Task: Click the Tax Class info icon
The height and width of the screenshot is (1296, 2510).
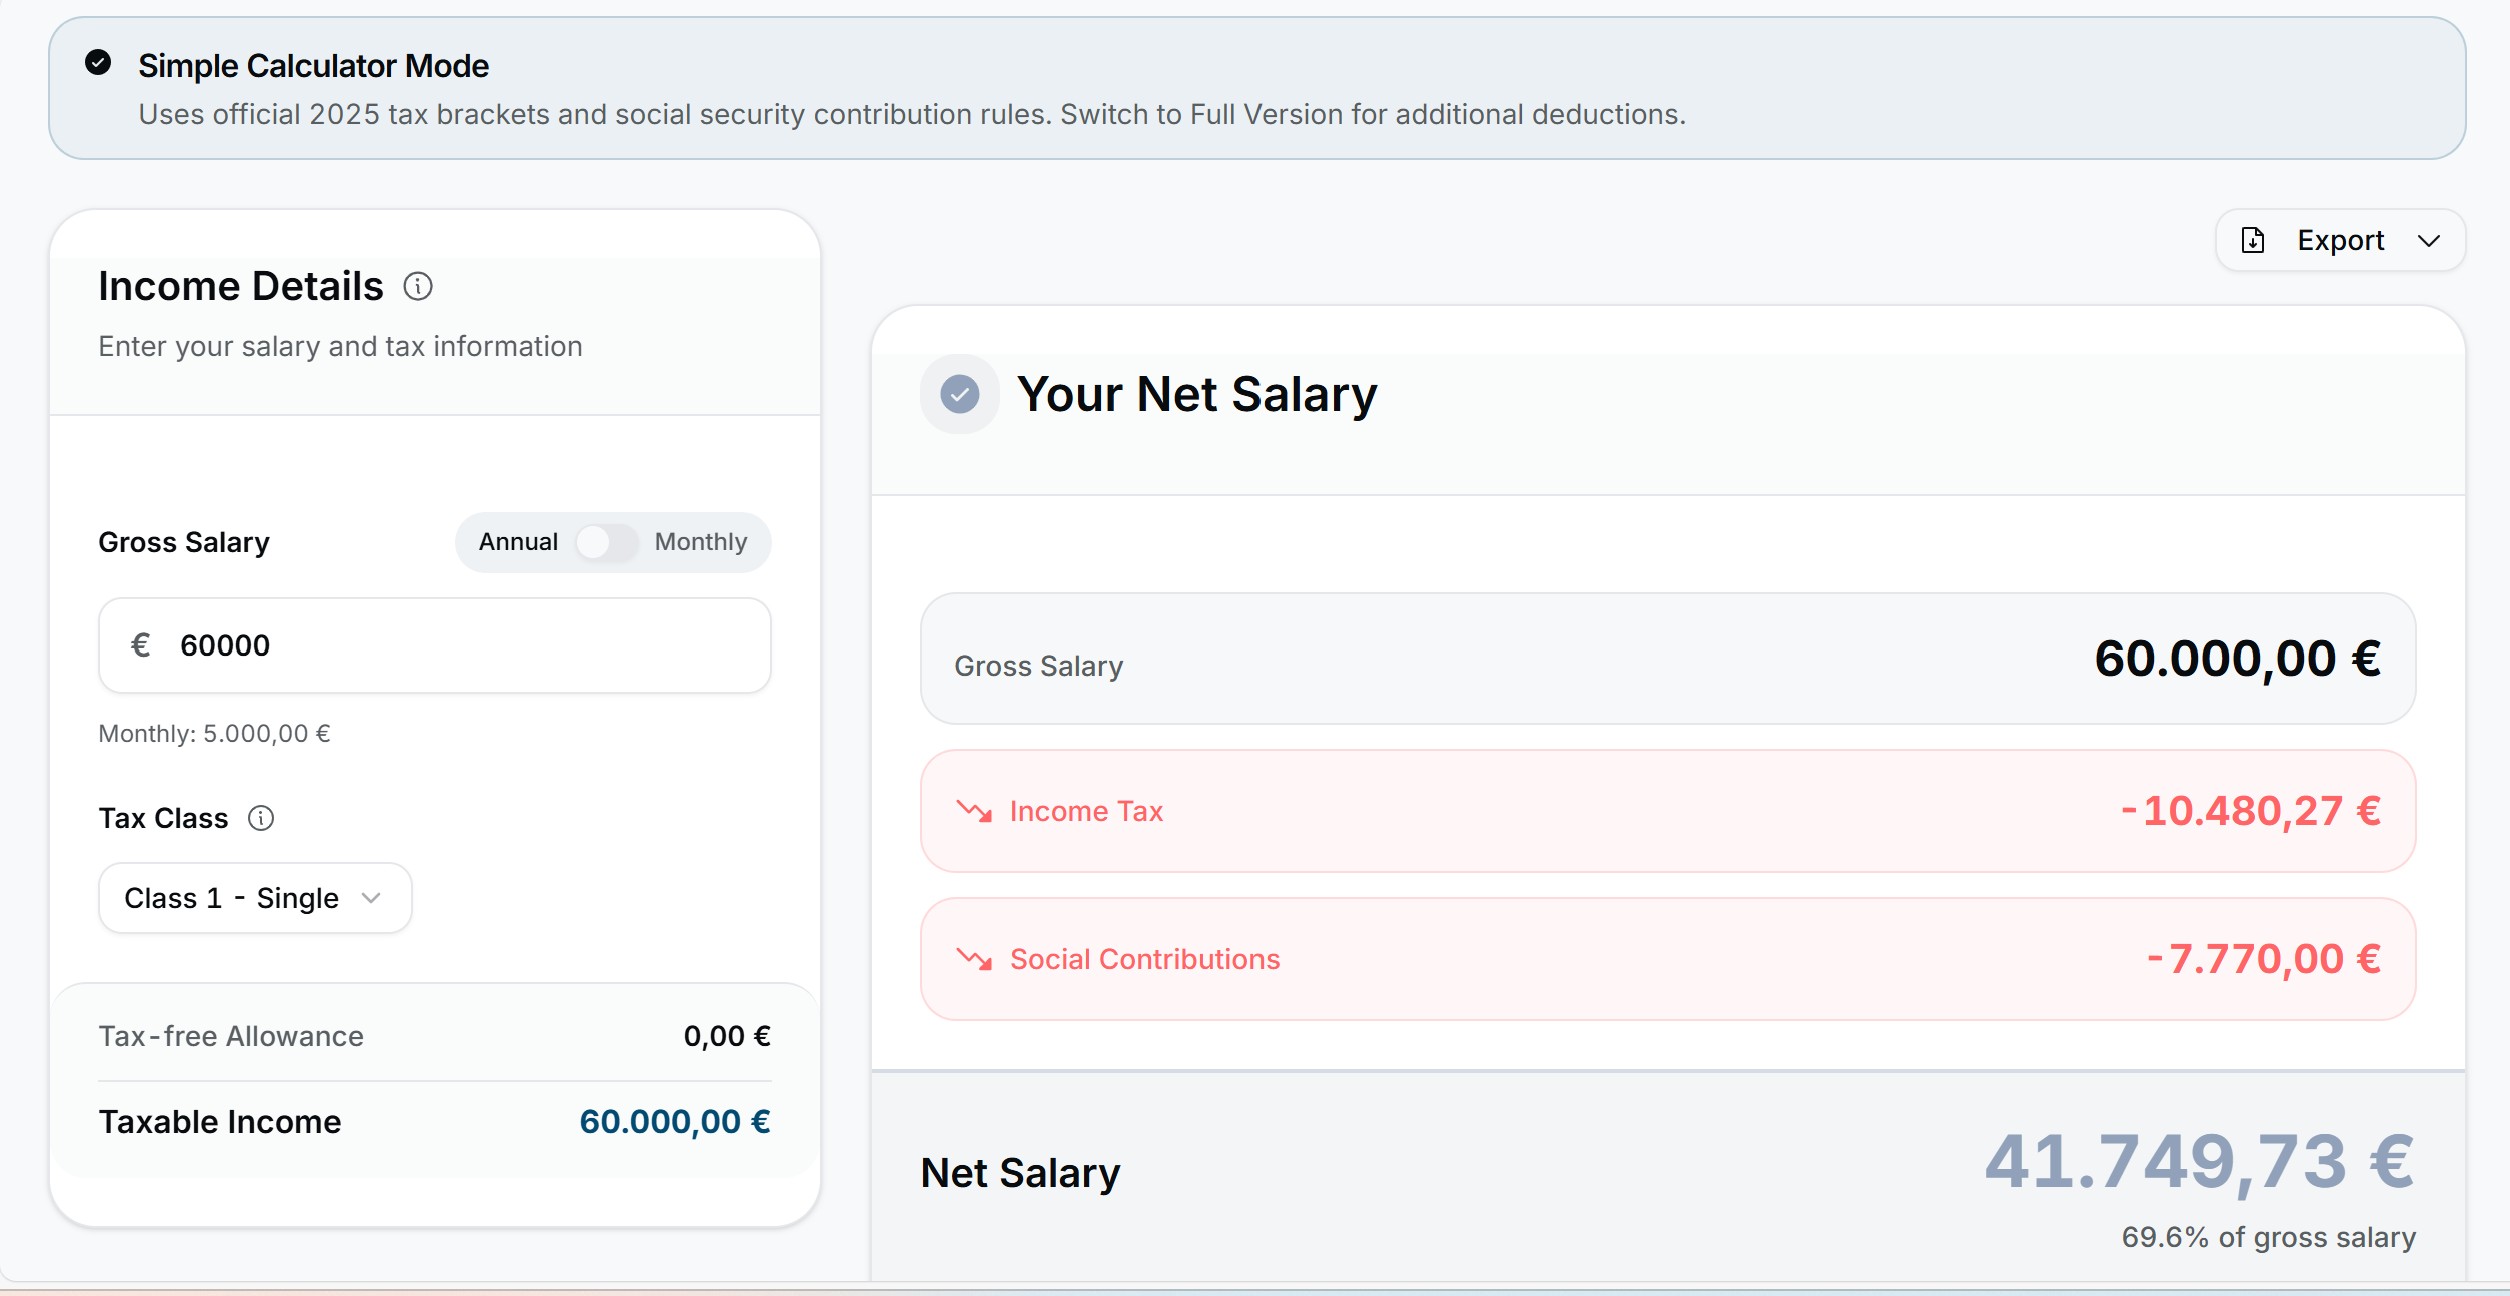Action: 261,818
